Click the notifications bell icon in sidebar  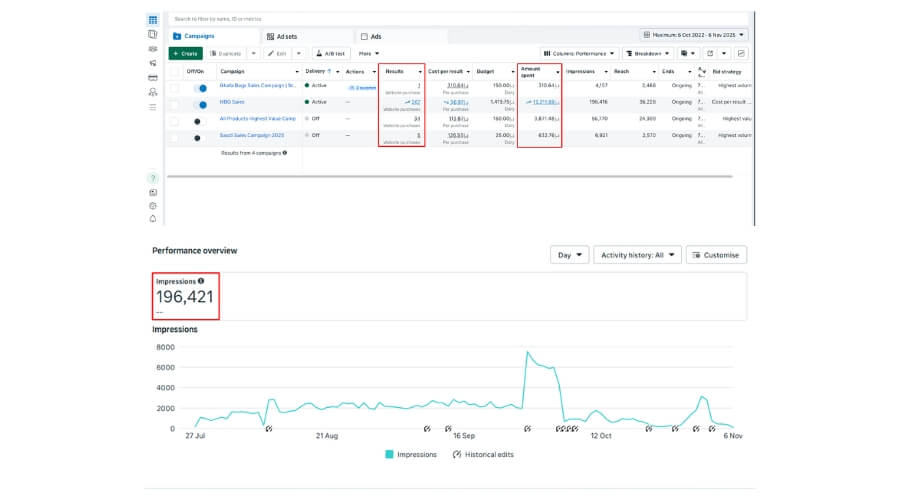153,219
